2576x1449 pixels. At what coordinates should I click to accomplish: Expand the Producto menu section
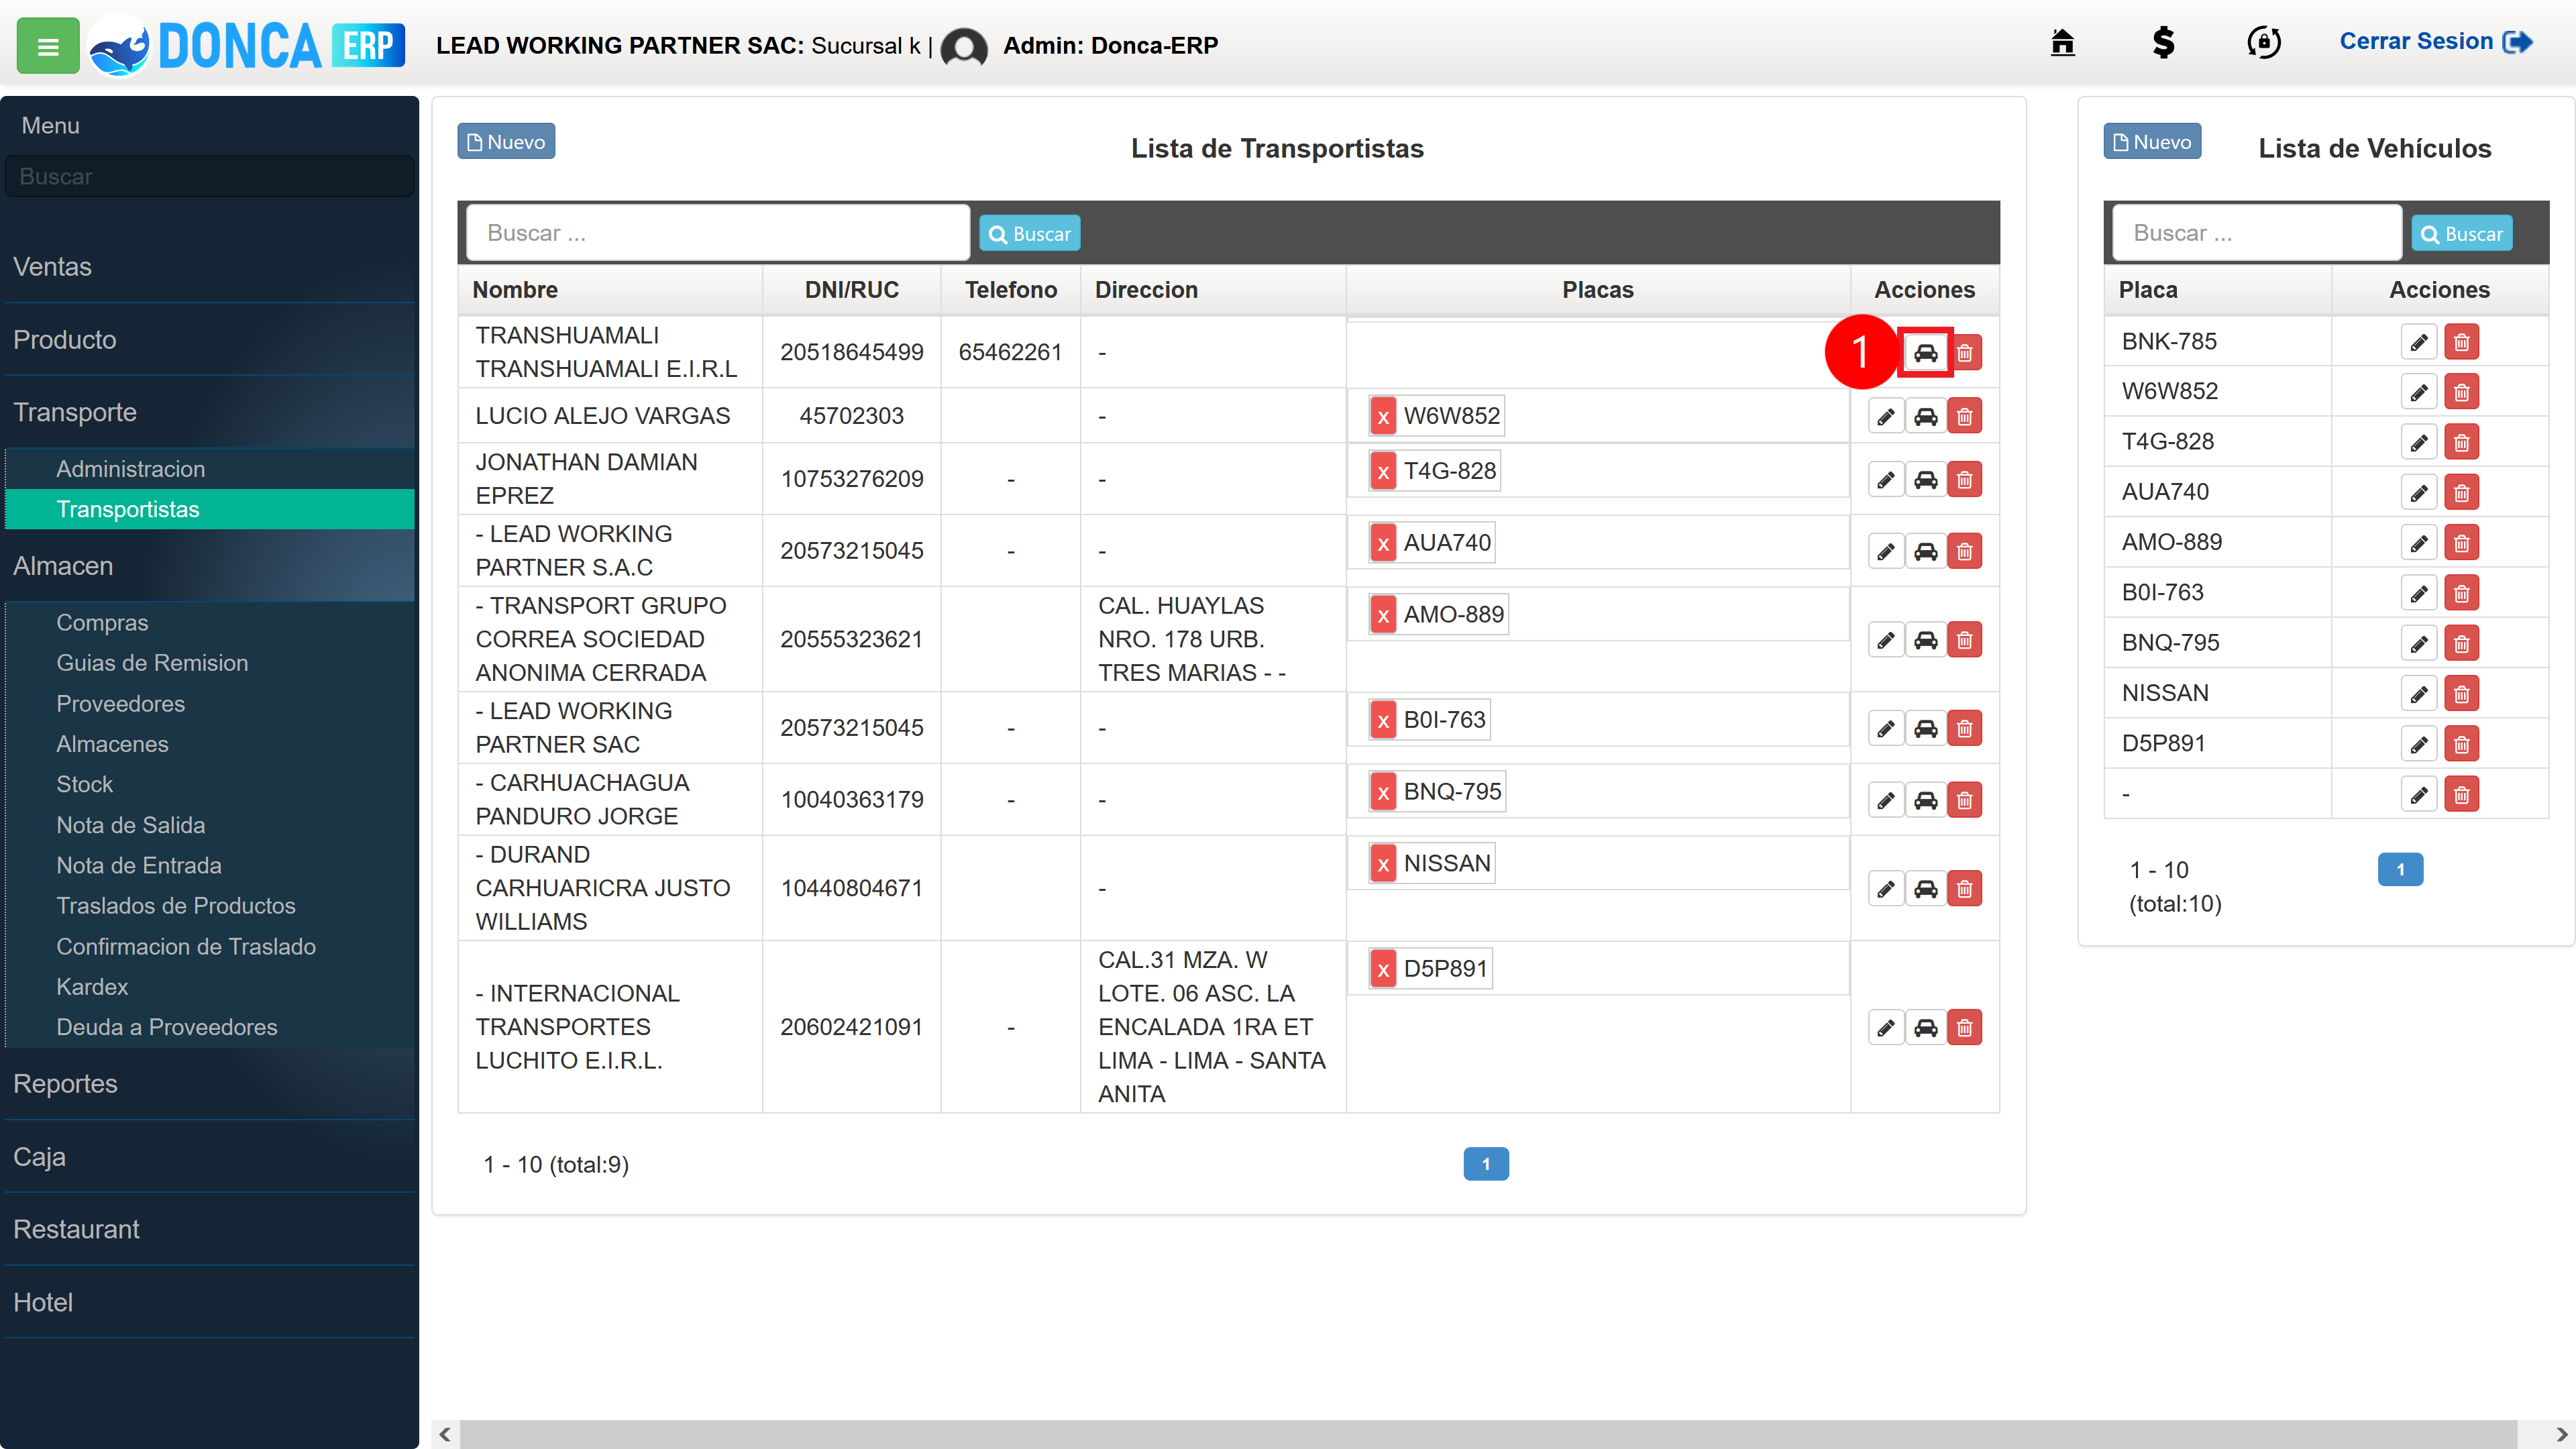point(209,340)
